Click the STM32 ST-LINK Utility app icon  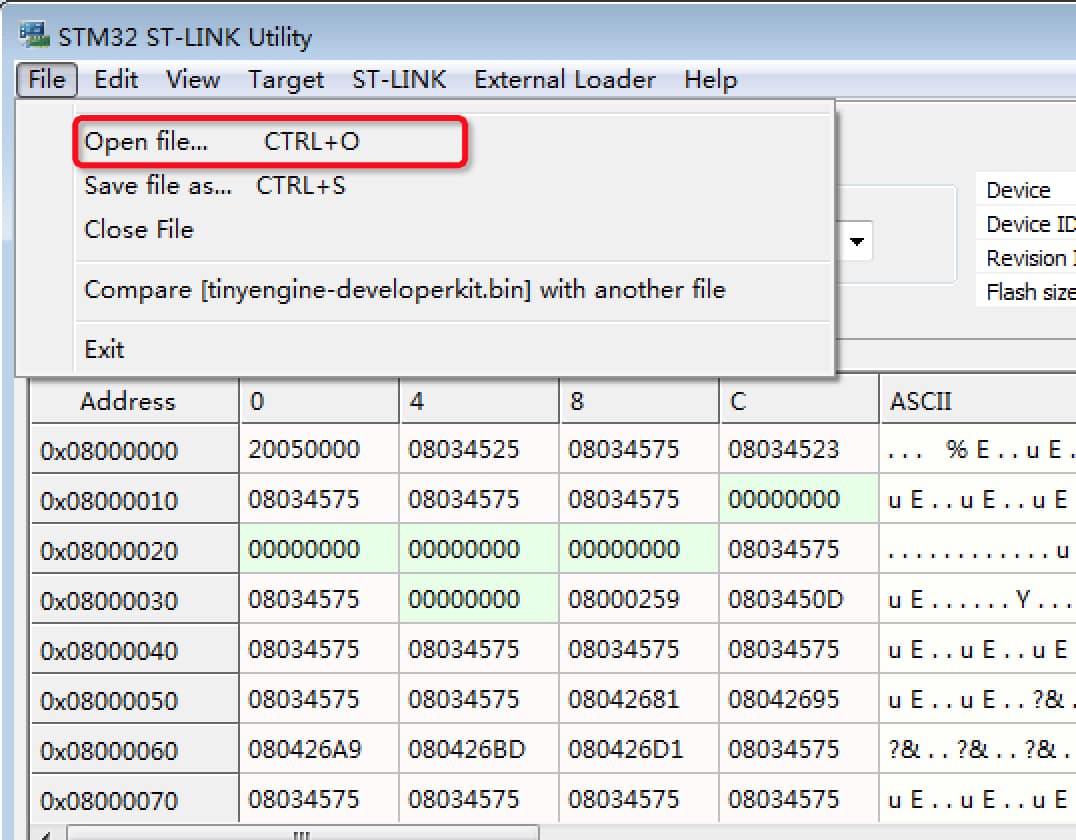(x=34, y=35)
